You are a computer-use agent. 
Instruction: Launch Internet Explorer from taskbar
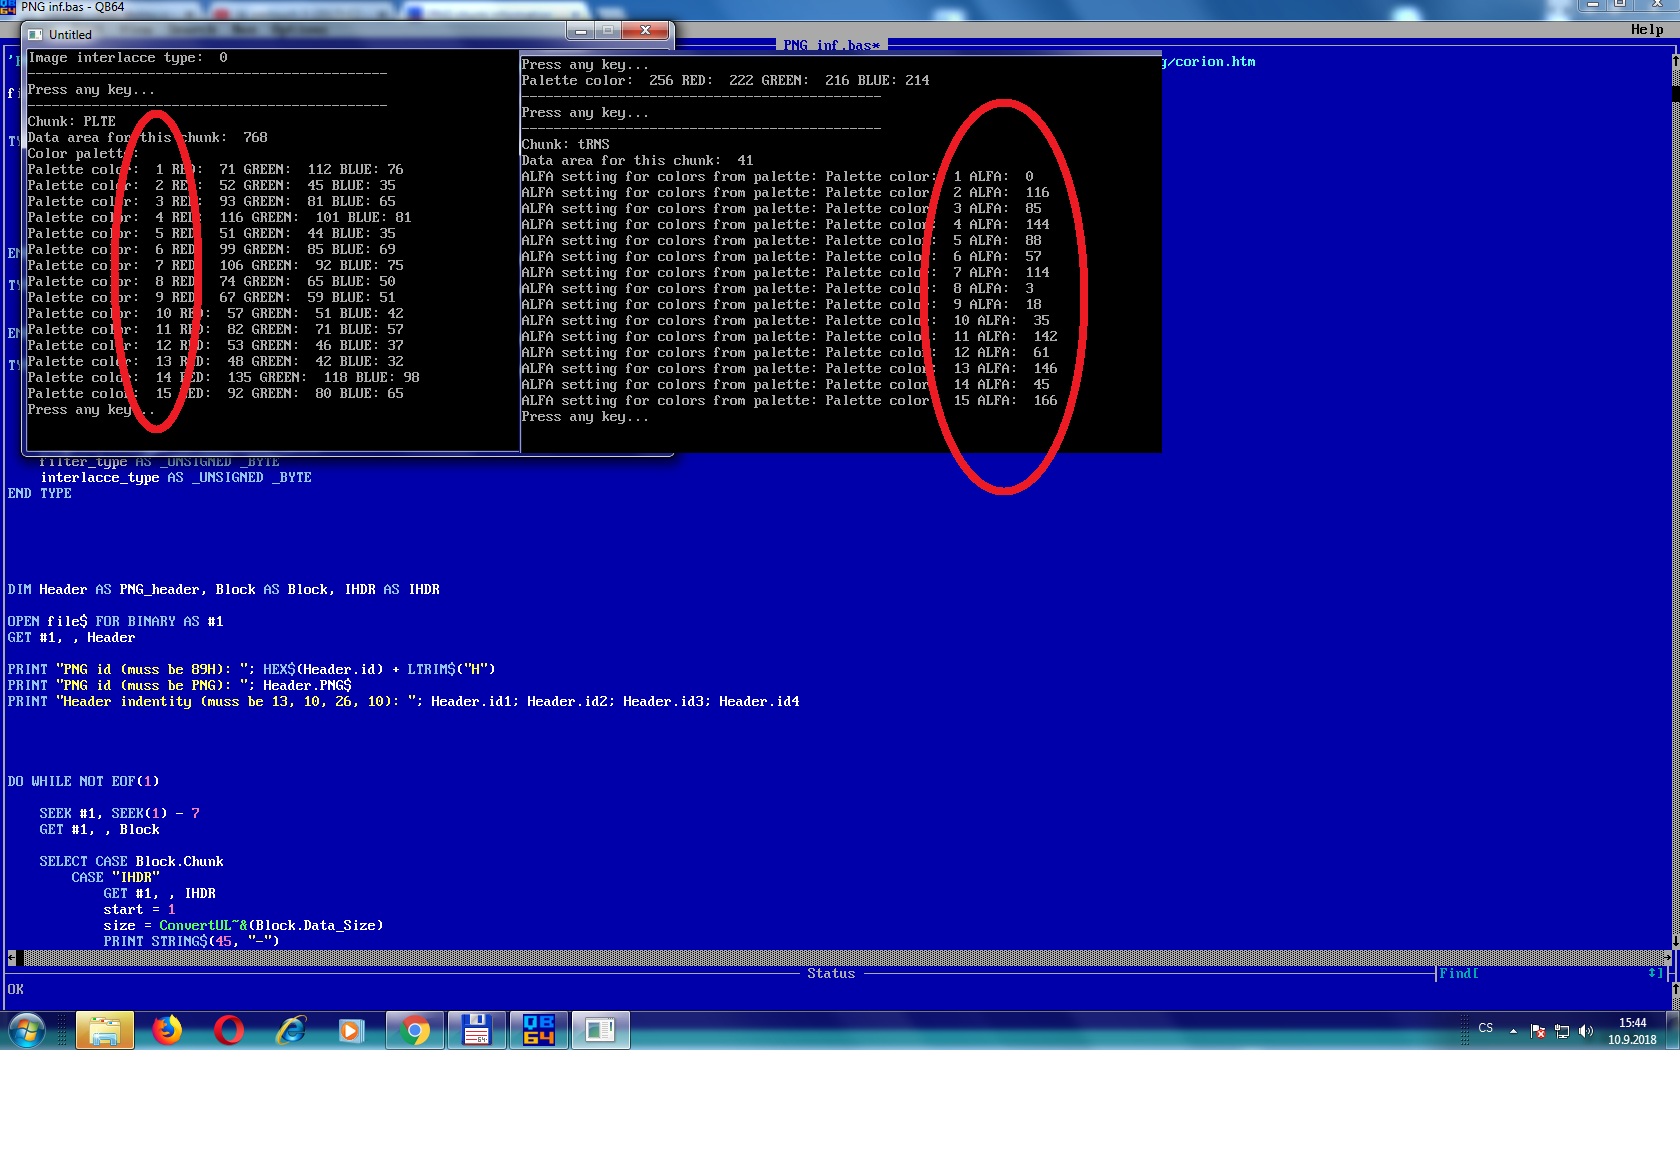pos(291,1030)
